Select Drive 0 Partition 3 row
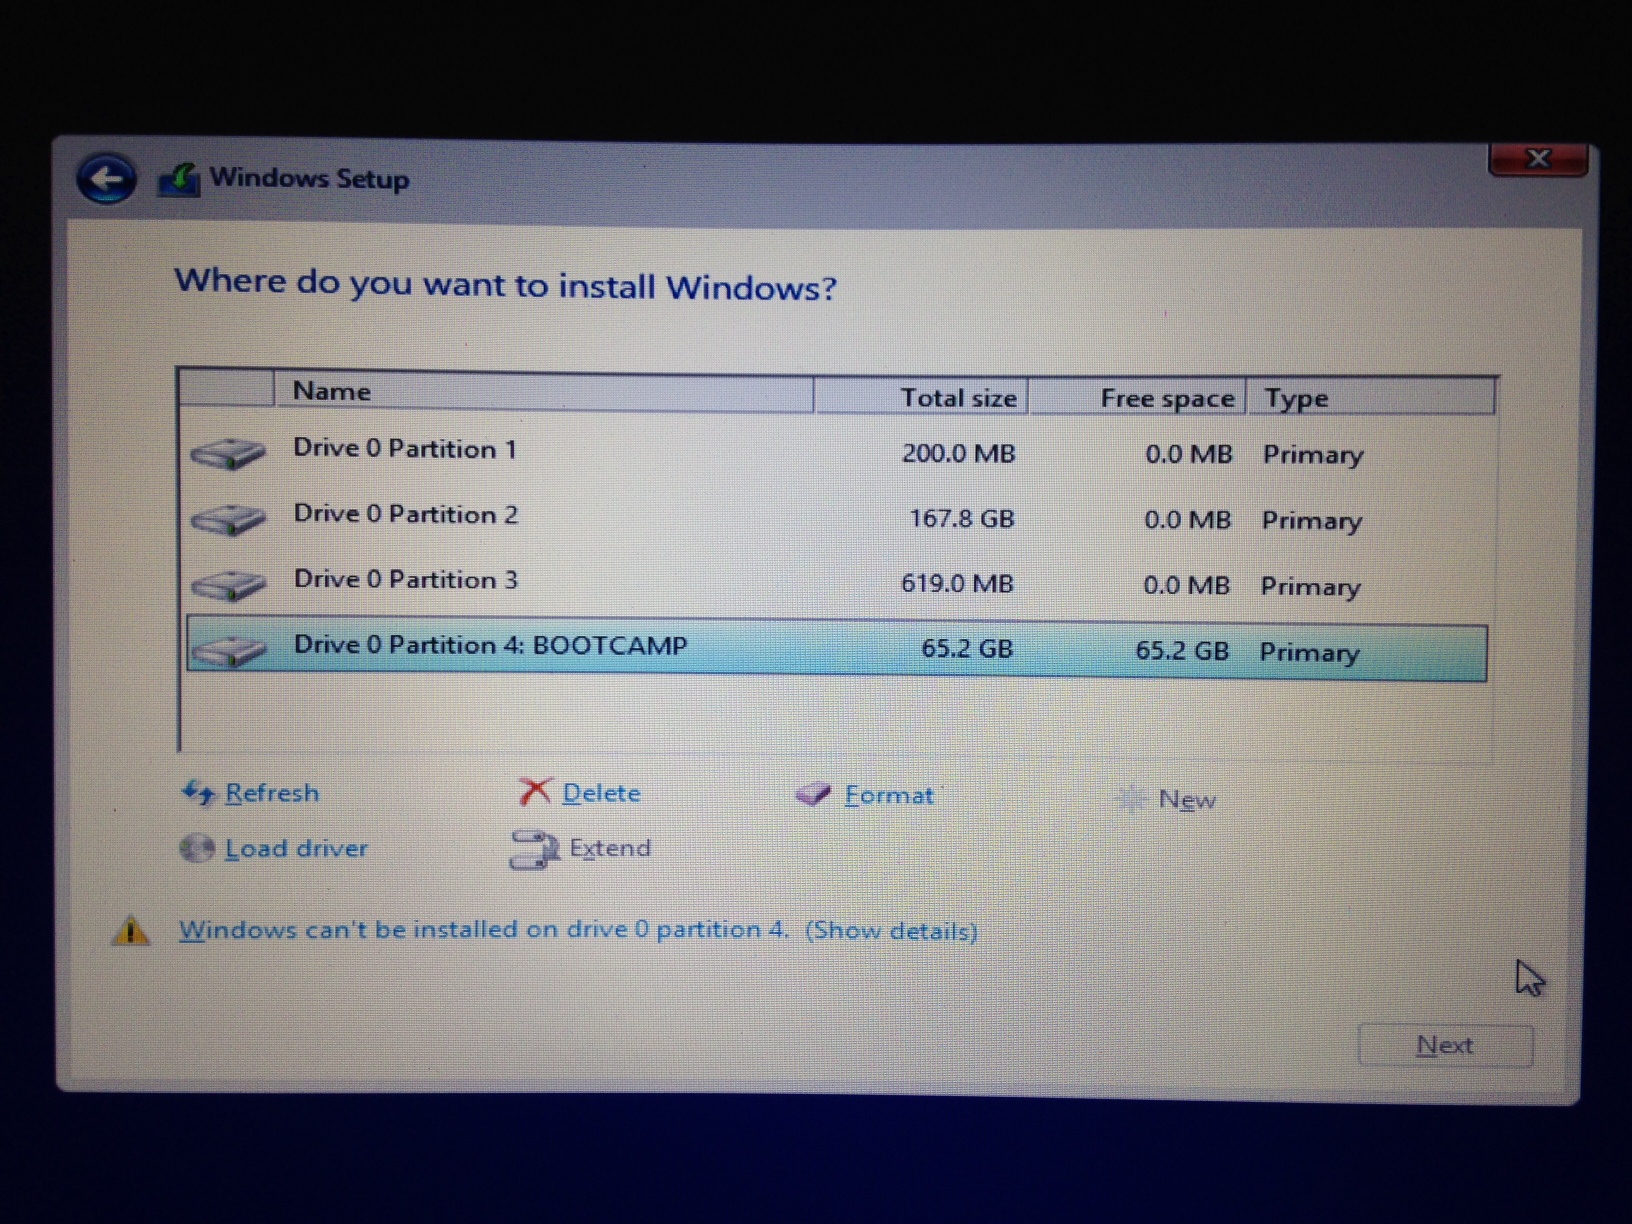 [837, 583]
